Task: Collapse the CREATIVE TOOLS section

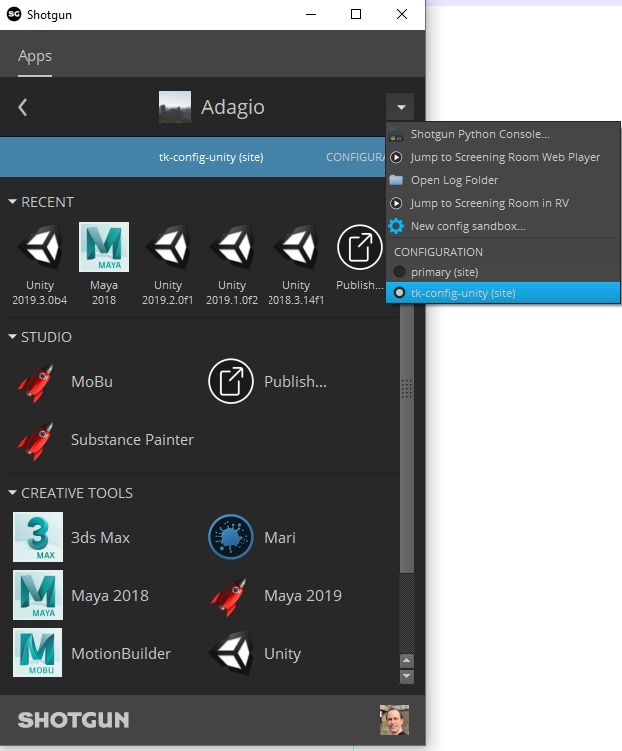Action: pyautogui.click(x=12, y=492)
